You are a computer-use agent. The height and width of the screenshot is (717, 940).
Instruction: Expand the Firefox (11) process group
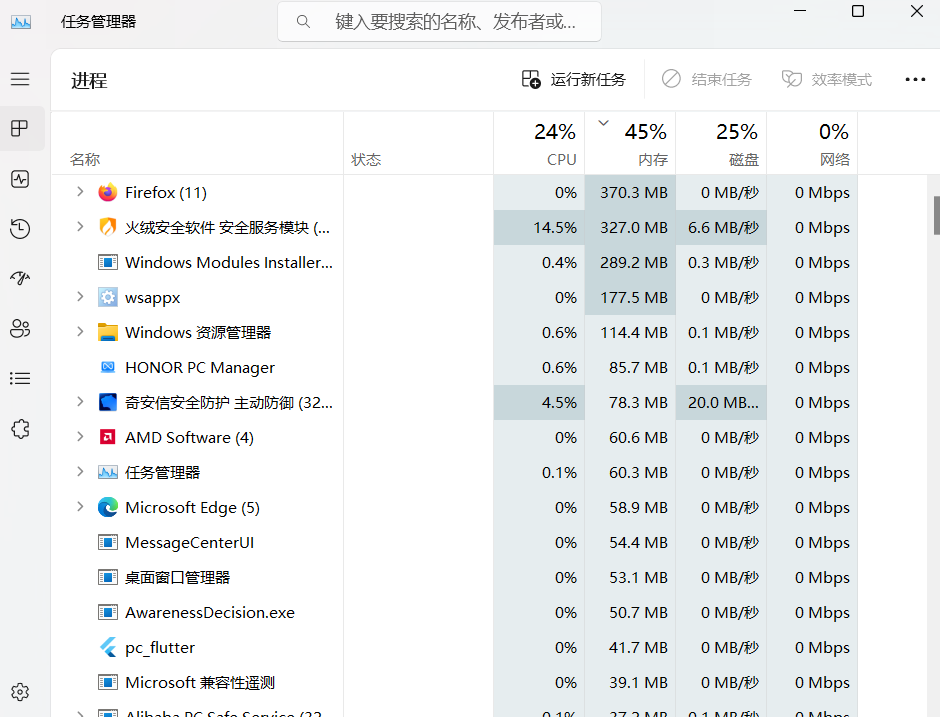coord(80,192)
